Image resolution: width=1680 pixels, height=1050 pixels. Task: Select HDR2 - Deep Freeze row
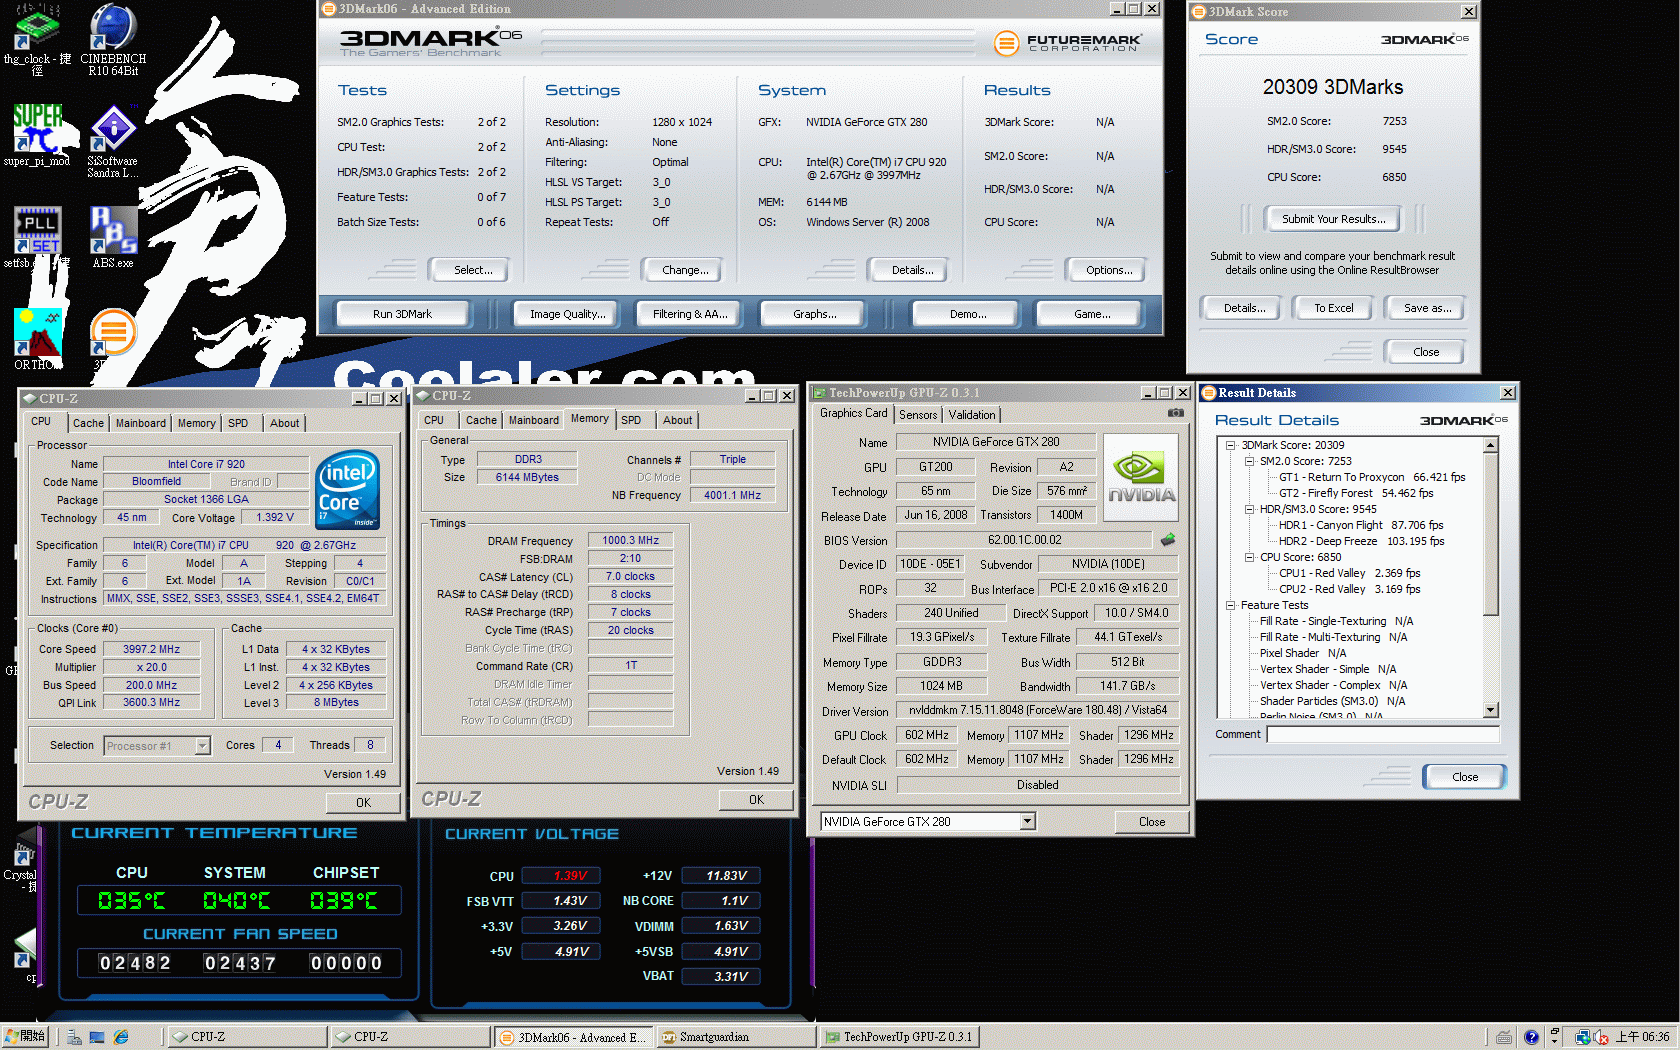point(1361,541)
